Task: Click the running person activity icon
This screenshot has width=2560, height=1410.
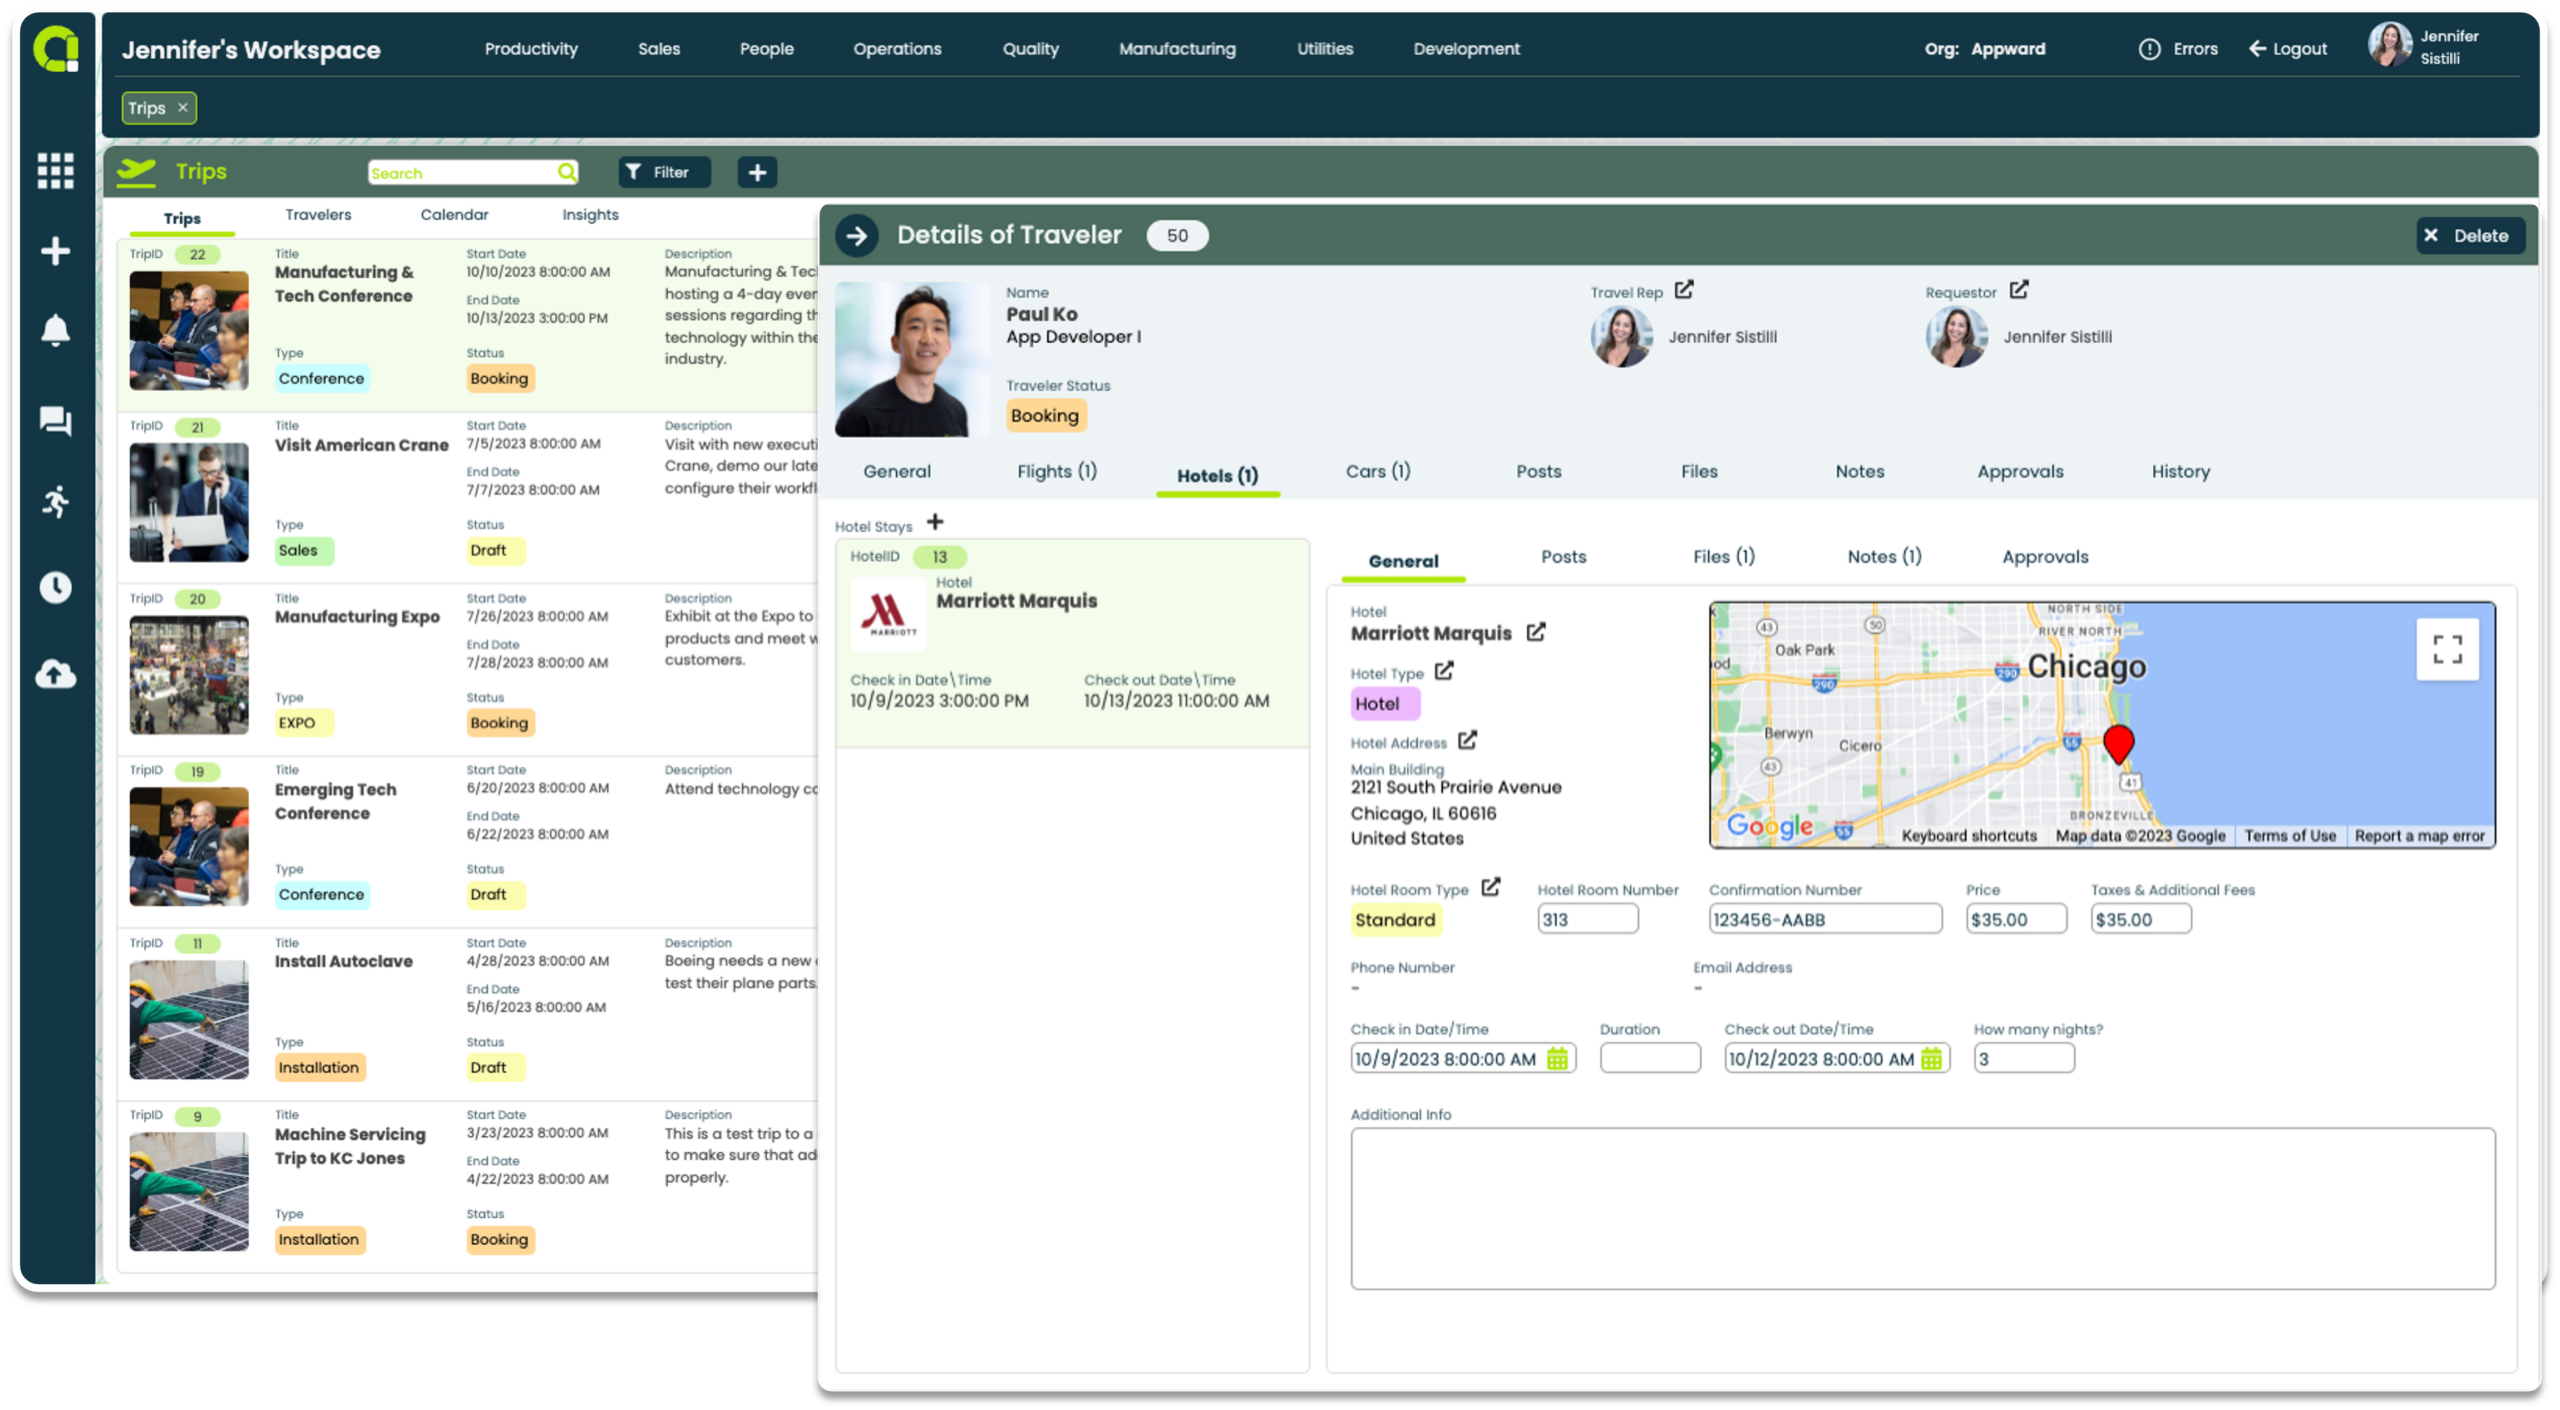Action: click(55, 502)
